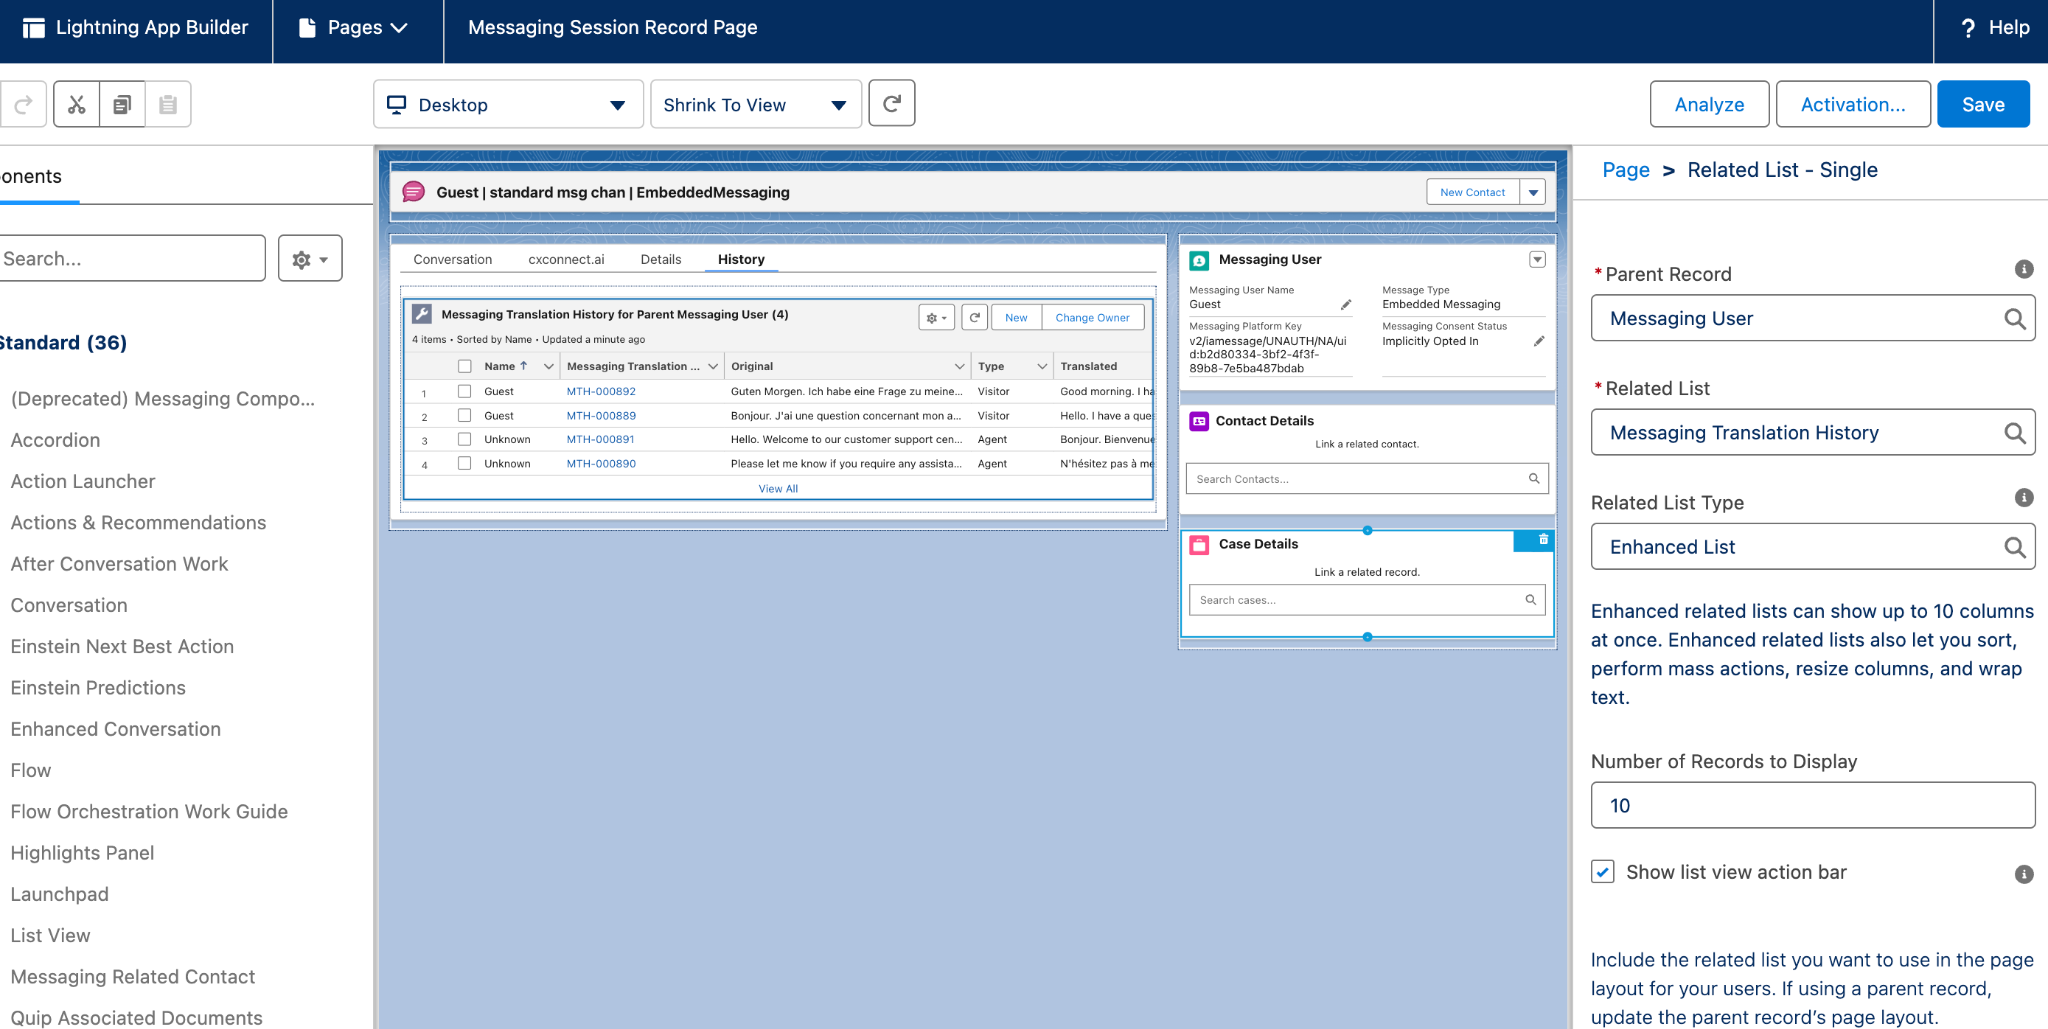Click the redo arrow icon
Image resolution: width=2048 pixels, height=1029 pixels.
(23, 104)
